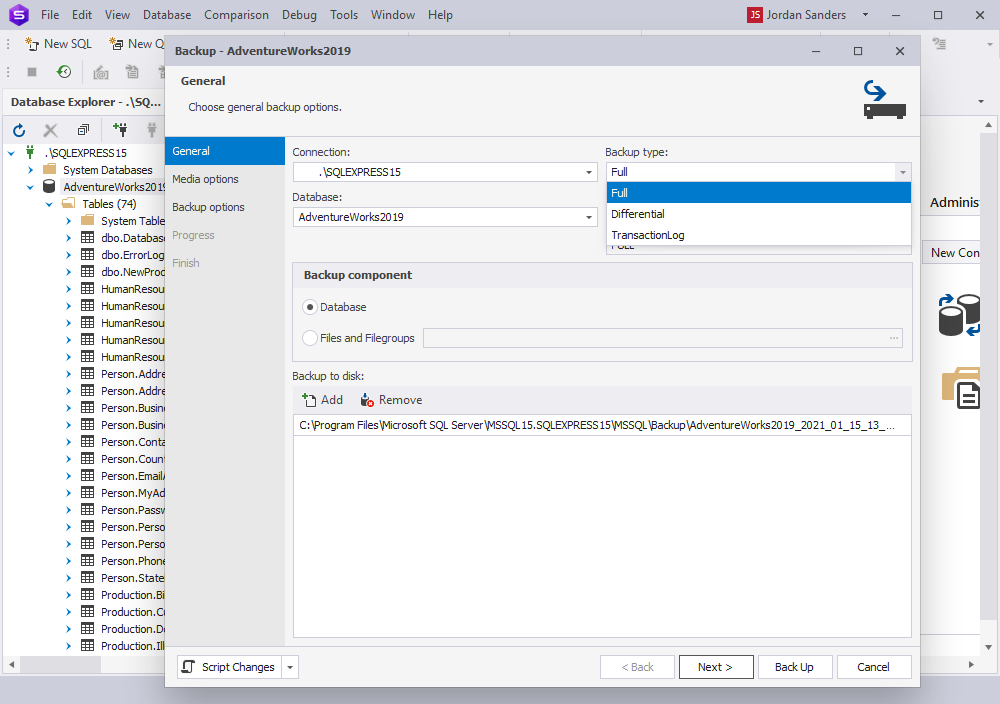
Task: Disconnect using the X icon in Database Explorer
Action: pos(50,130)
